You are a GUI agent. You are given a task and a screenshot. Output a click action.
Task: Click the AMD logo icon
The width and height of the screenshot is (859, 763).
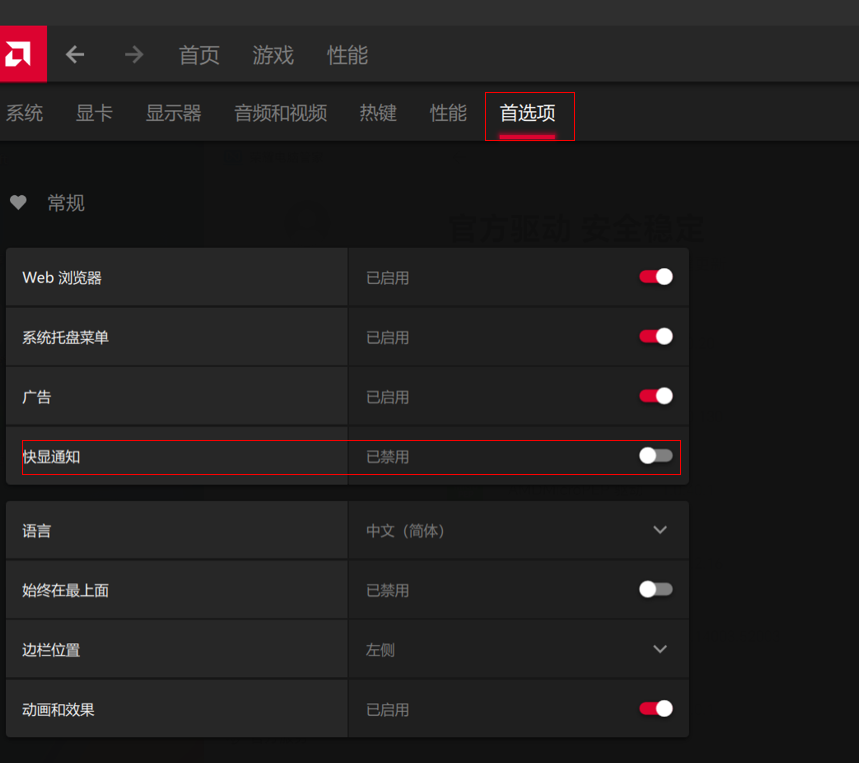pyautogui.click(x=20, y=54)
